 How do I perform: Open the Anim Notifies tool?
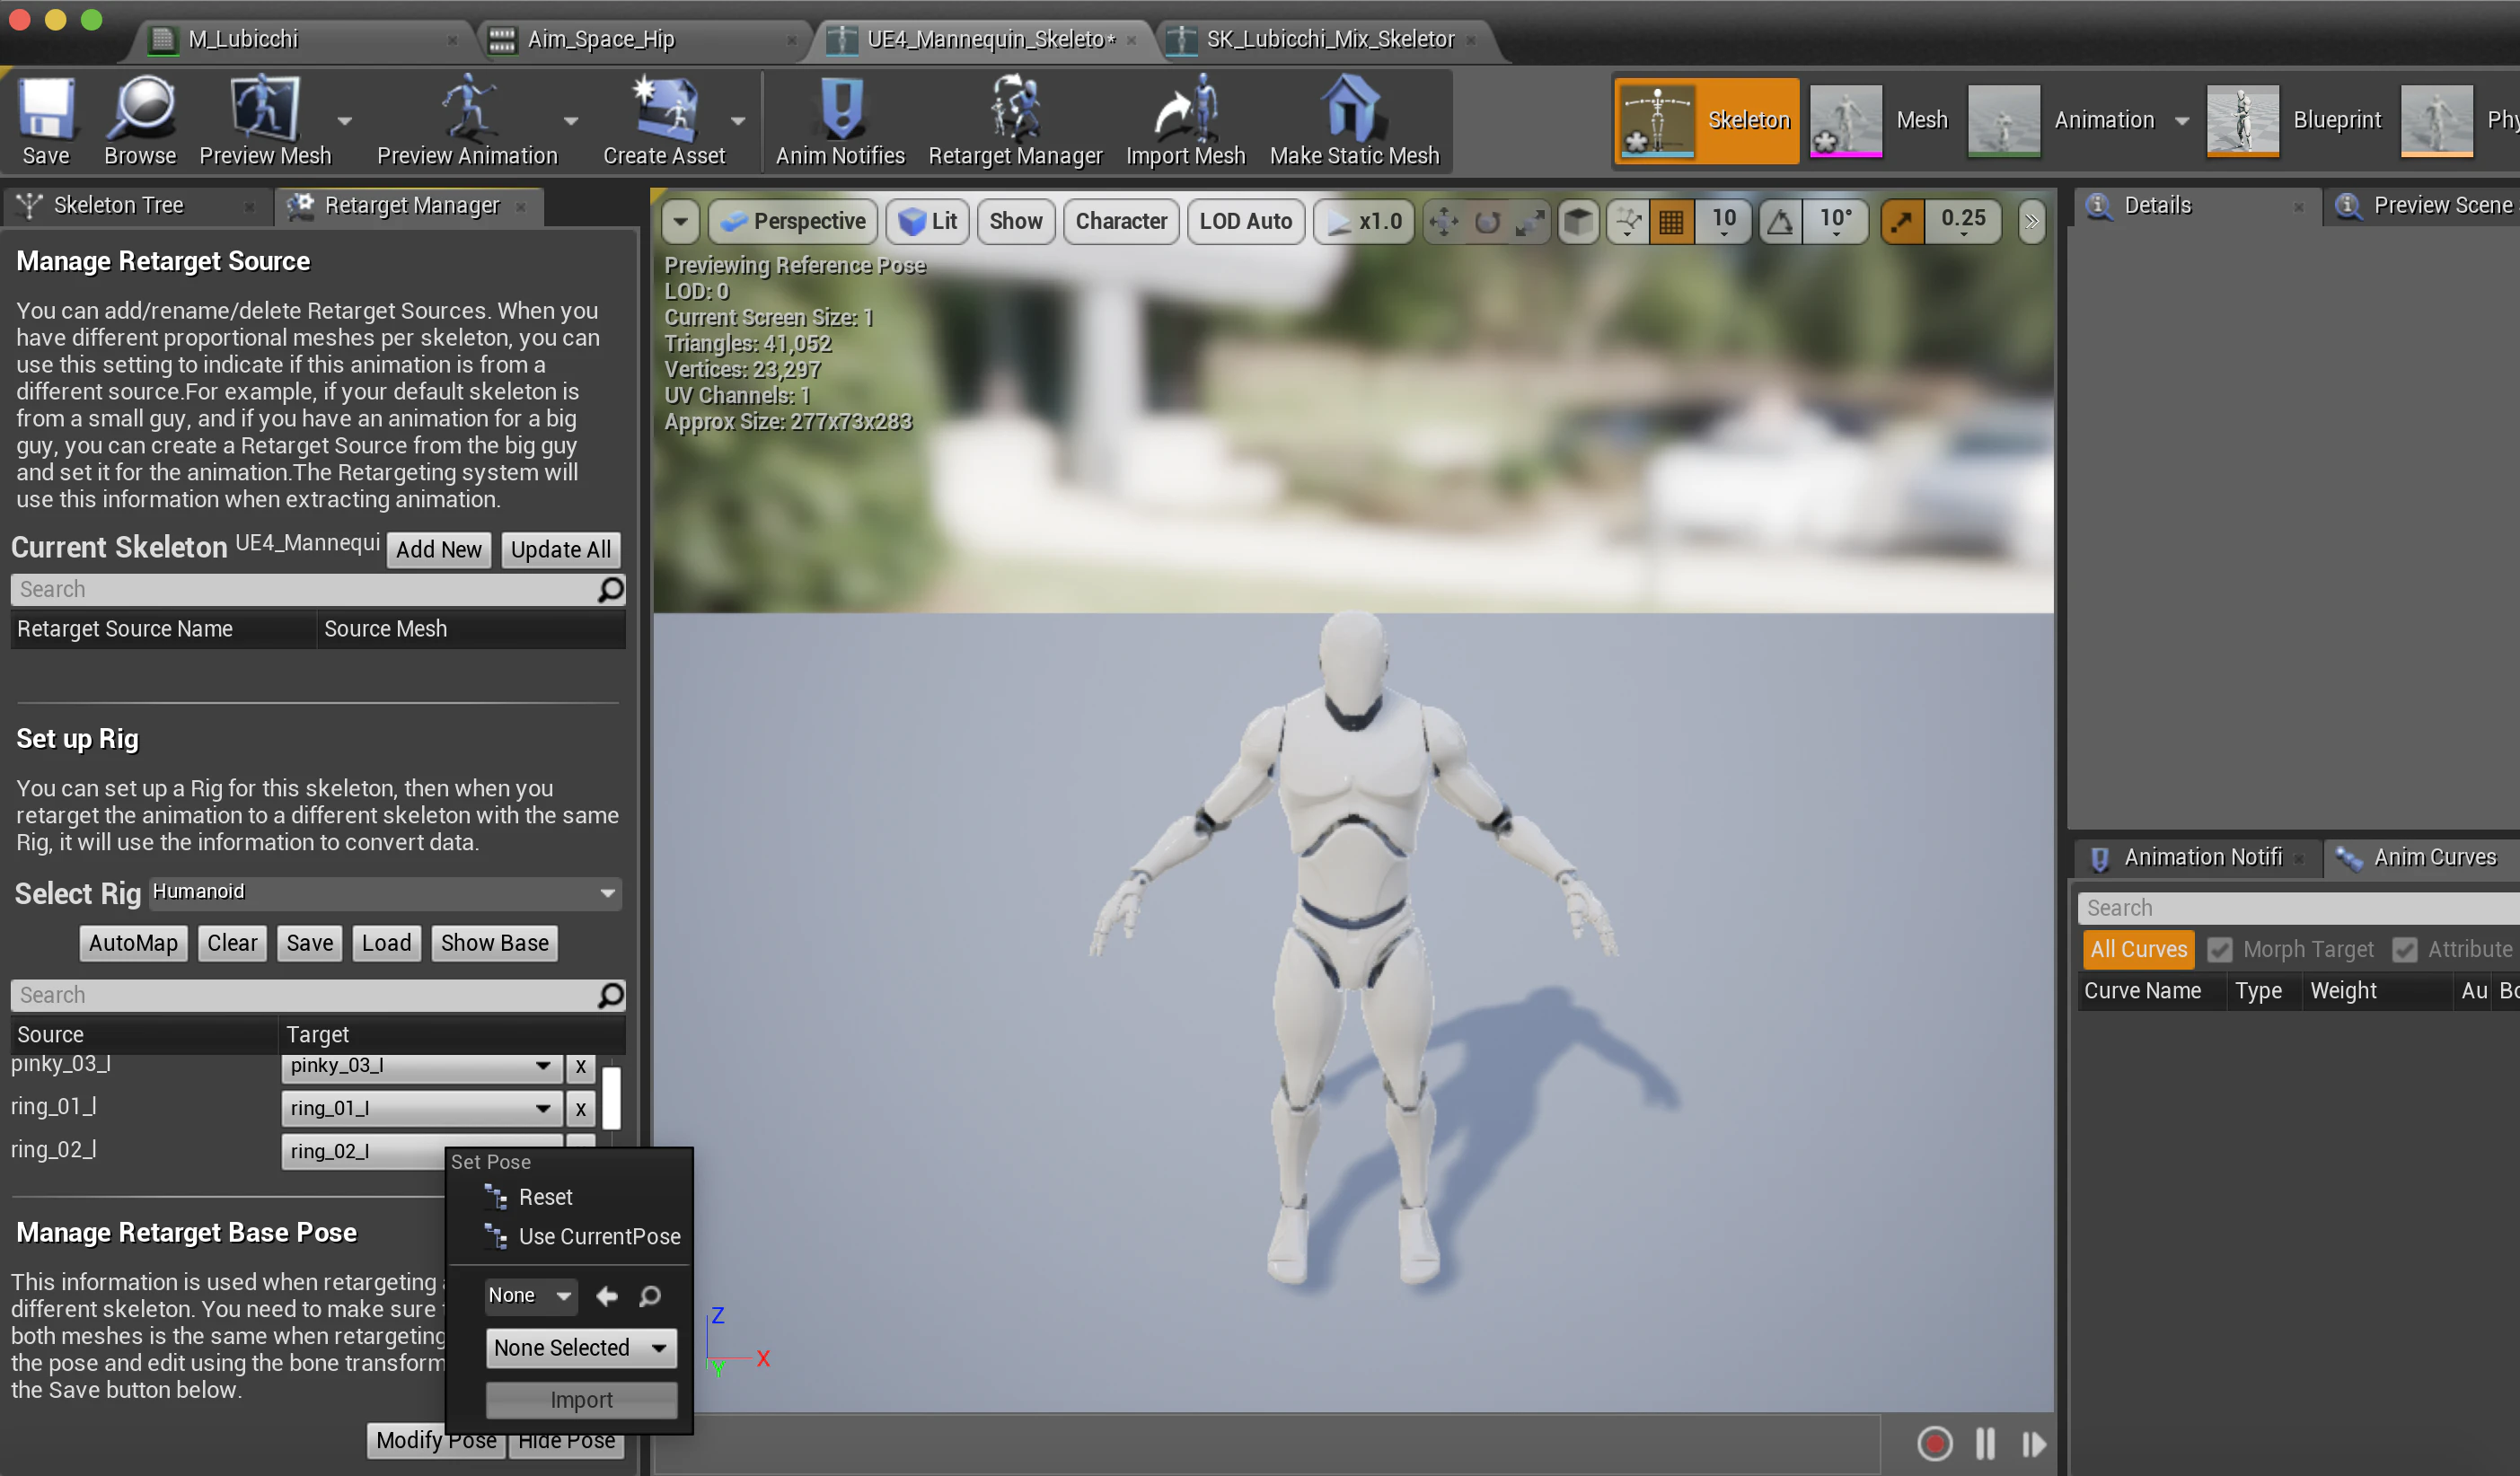pyautogui.click(x=840, y=121)
